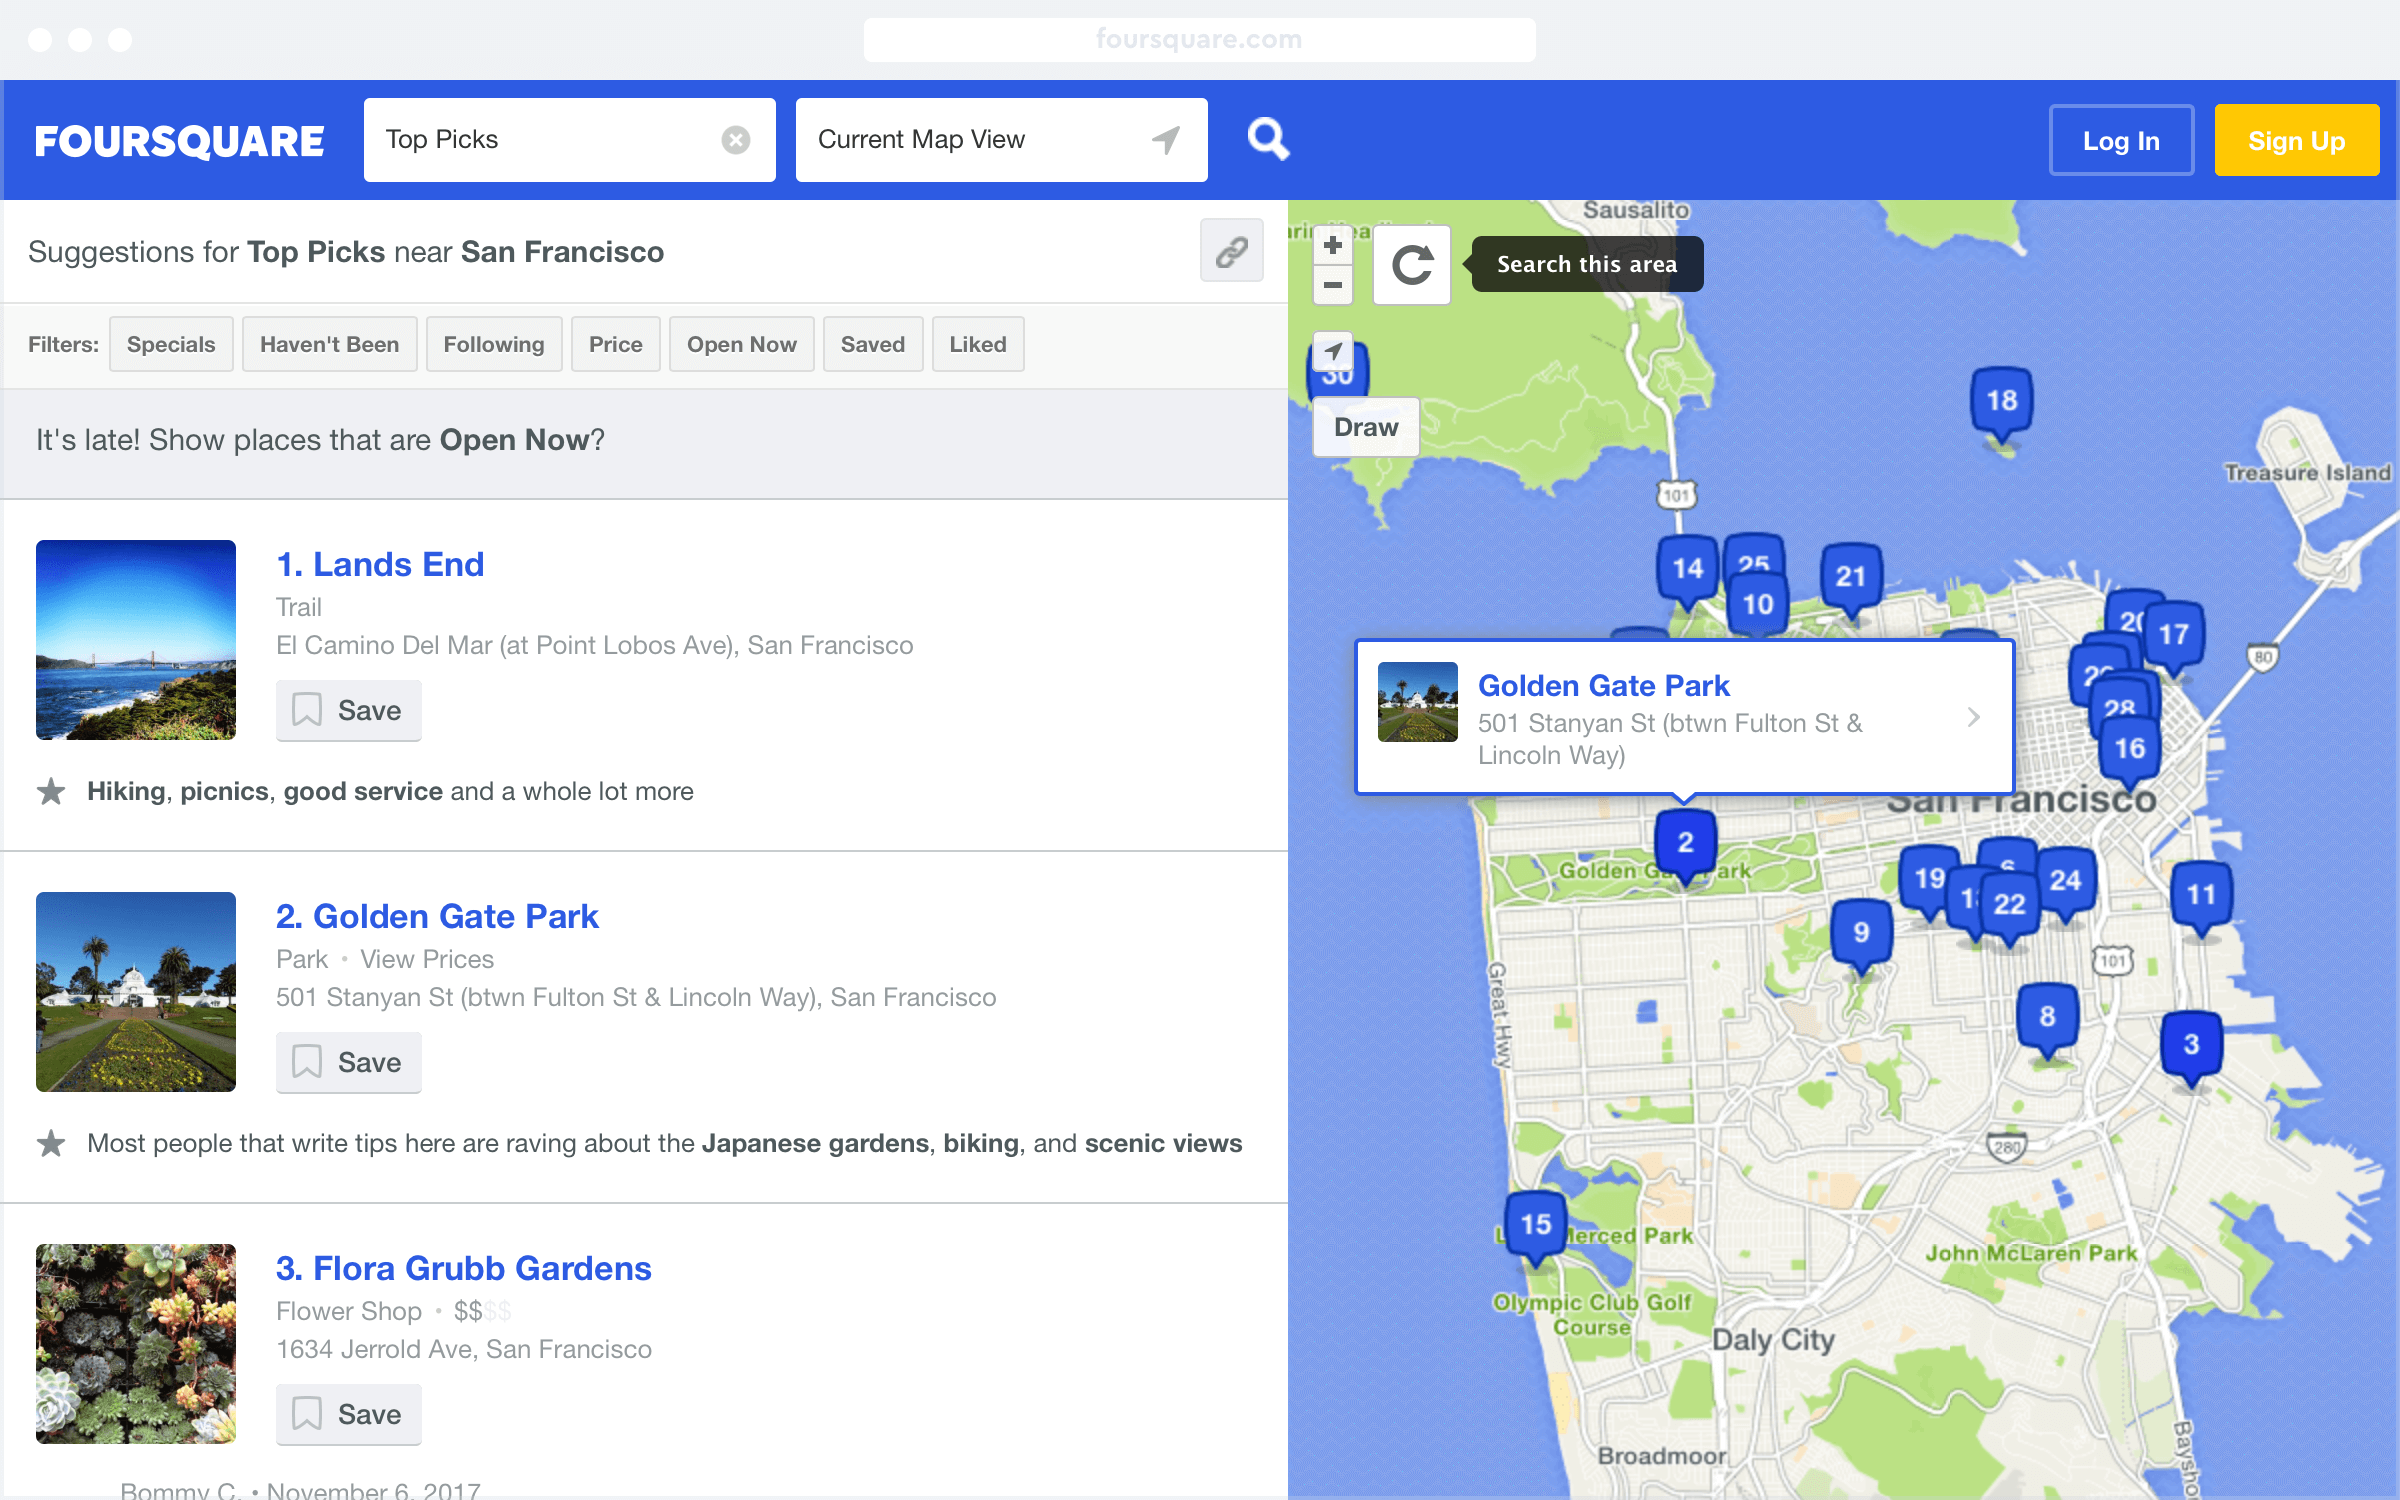2400x1500 pixels.
Task: Toggle the Saved filter
Action: [873, 344]
